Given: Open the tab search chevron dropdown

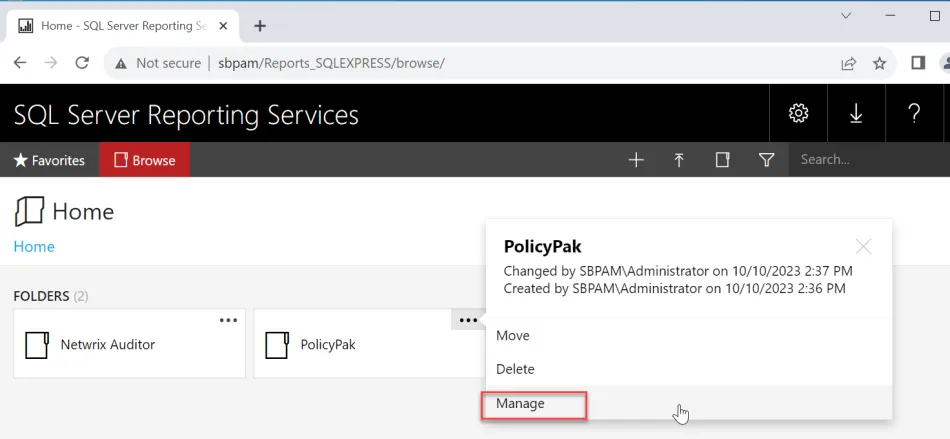Looking at the screenshot, I should (846, 16).
